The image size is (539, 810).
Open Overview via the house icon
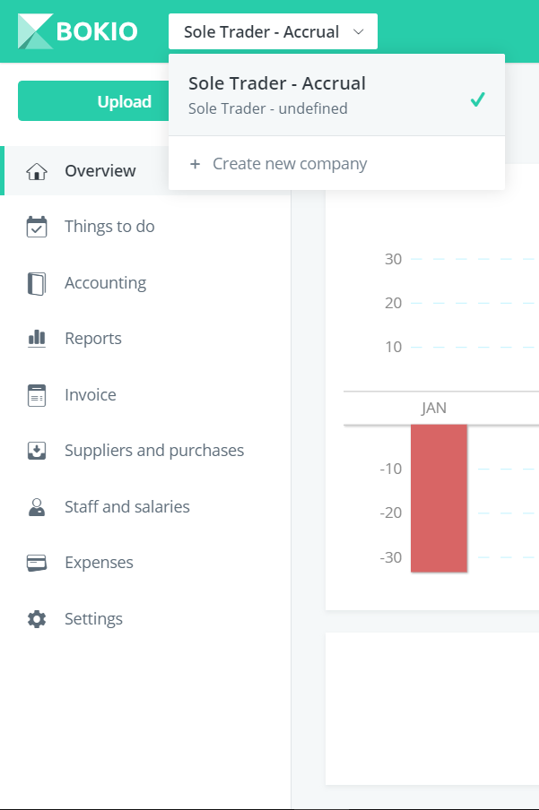click(x=37, y=171)
